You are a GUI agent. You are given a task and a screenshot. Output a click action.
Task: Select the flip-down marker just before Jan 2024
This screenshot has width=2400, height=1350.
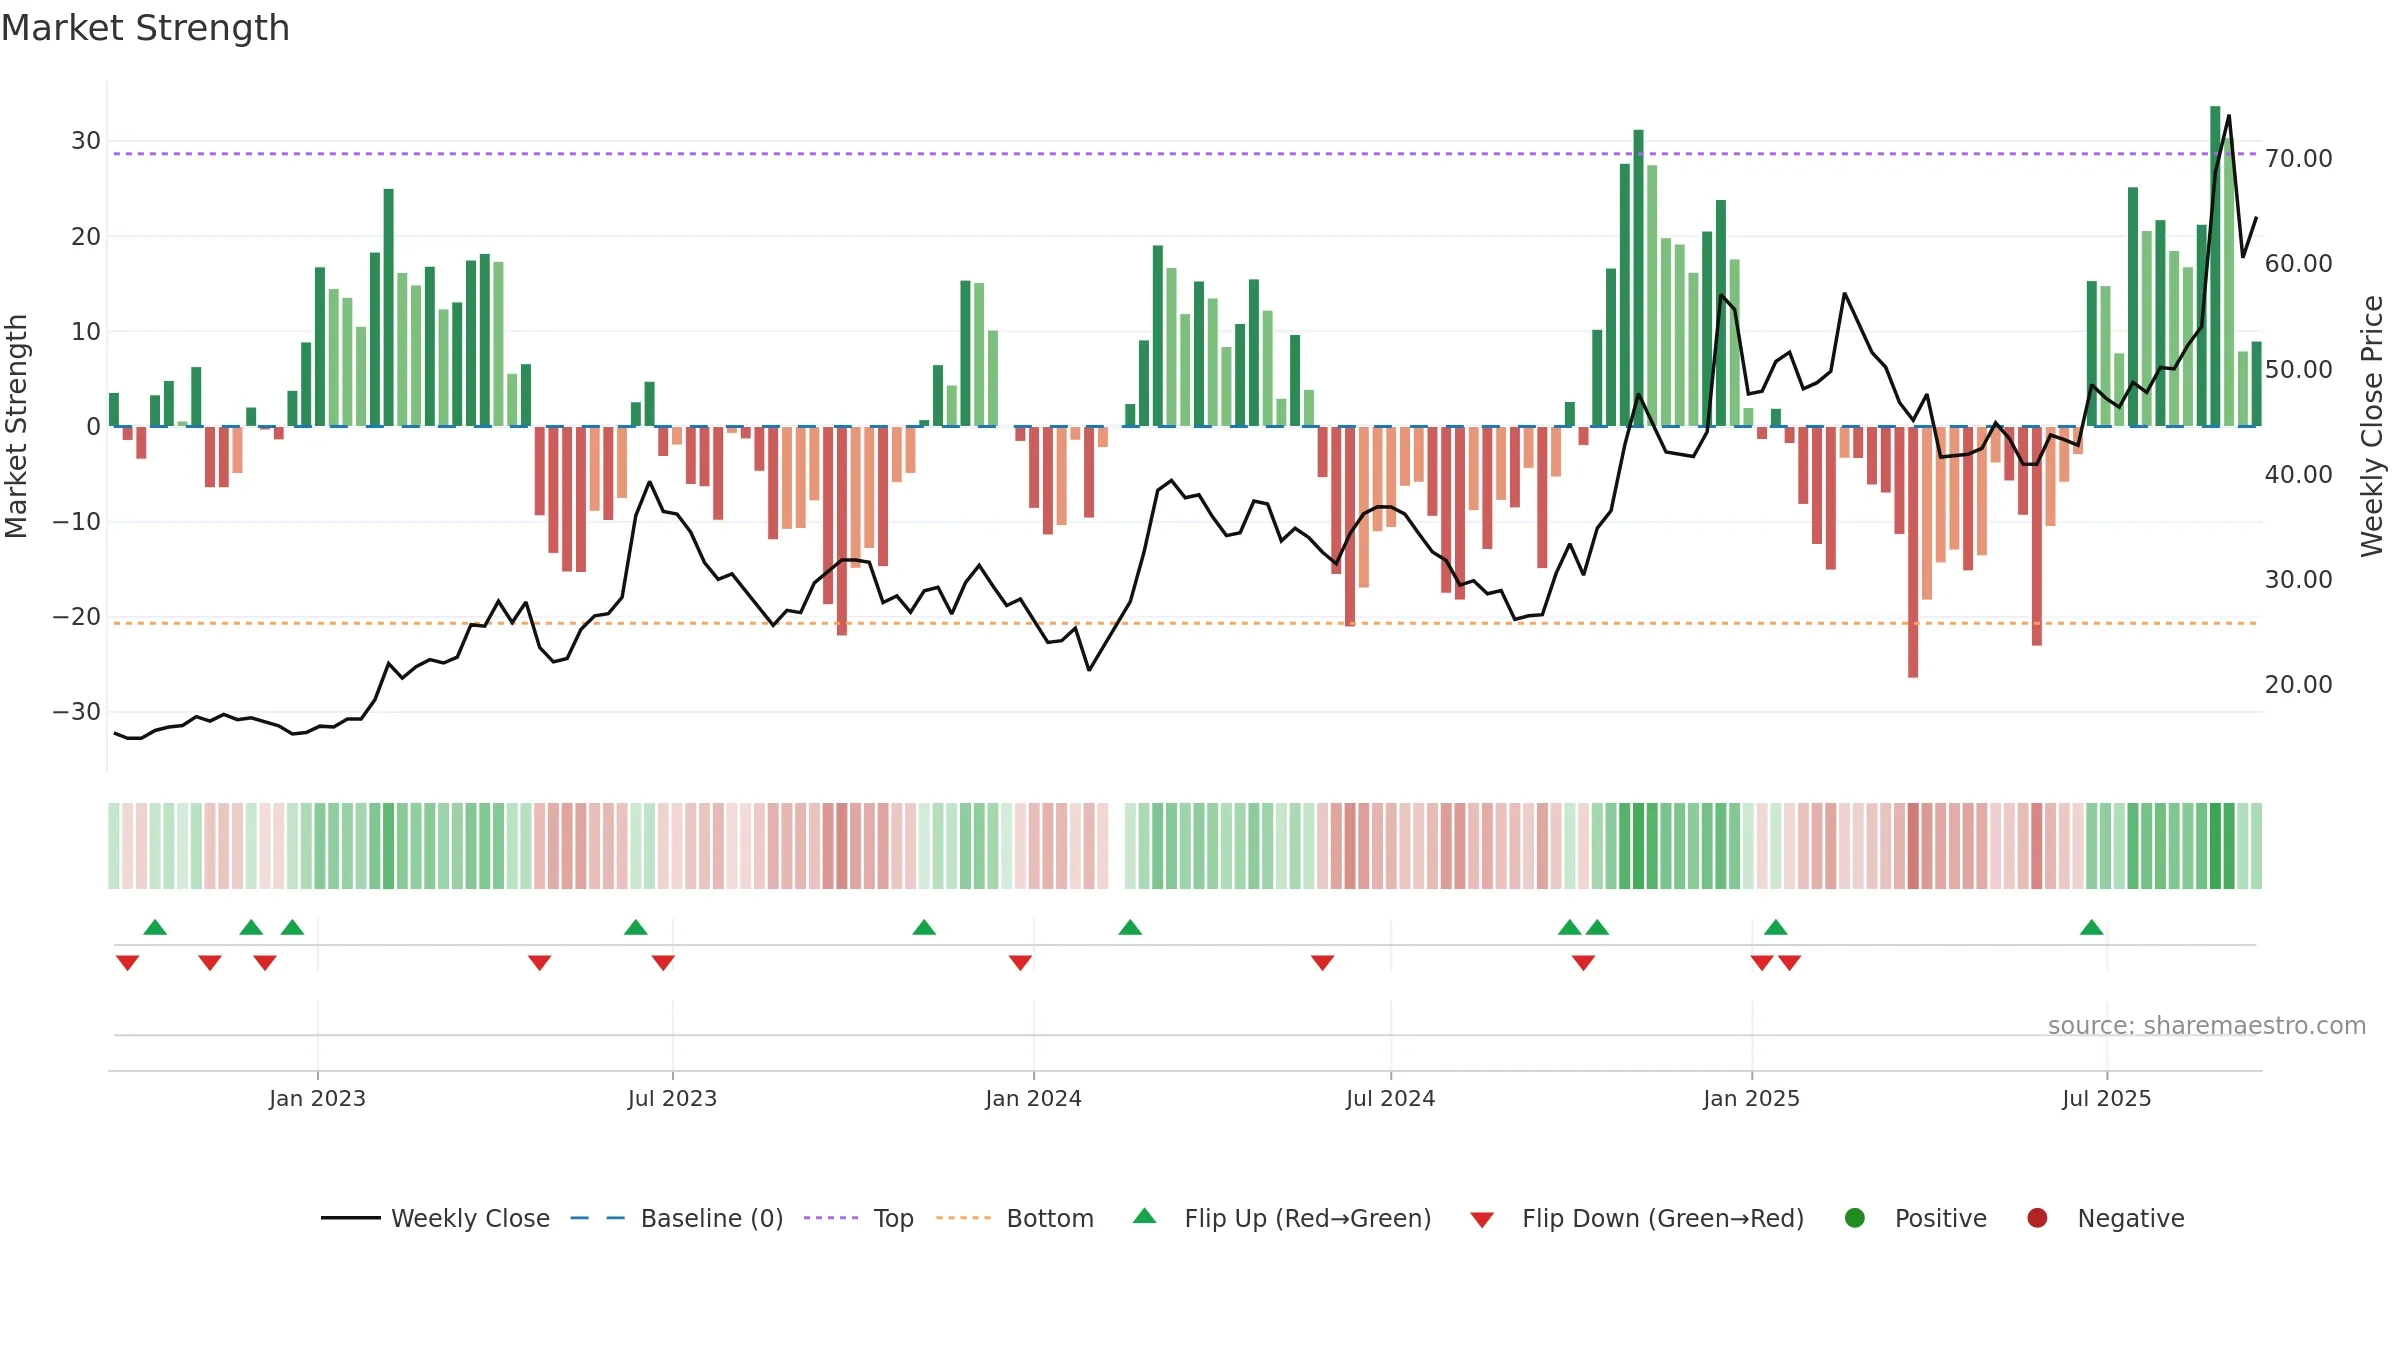tap(1020, 962)
